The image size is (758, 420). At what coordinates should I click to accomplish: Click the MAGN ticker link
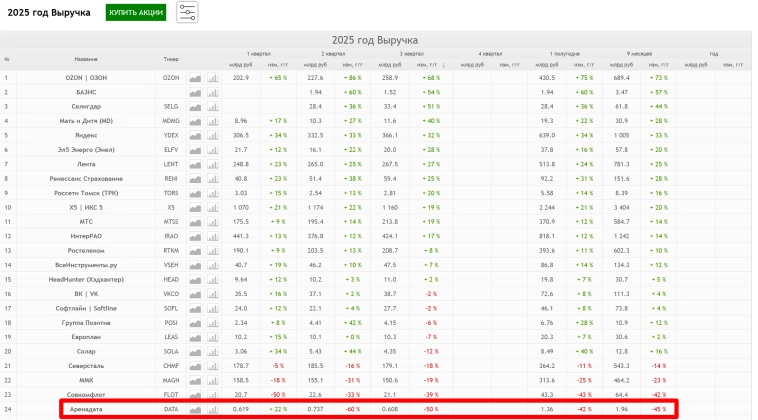pyautogui.click(x=171, y=380)
